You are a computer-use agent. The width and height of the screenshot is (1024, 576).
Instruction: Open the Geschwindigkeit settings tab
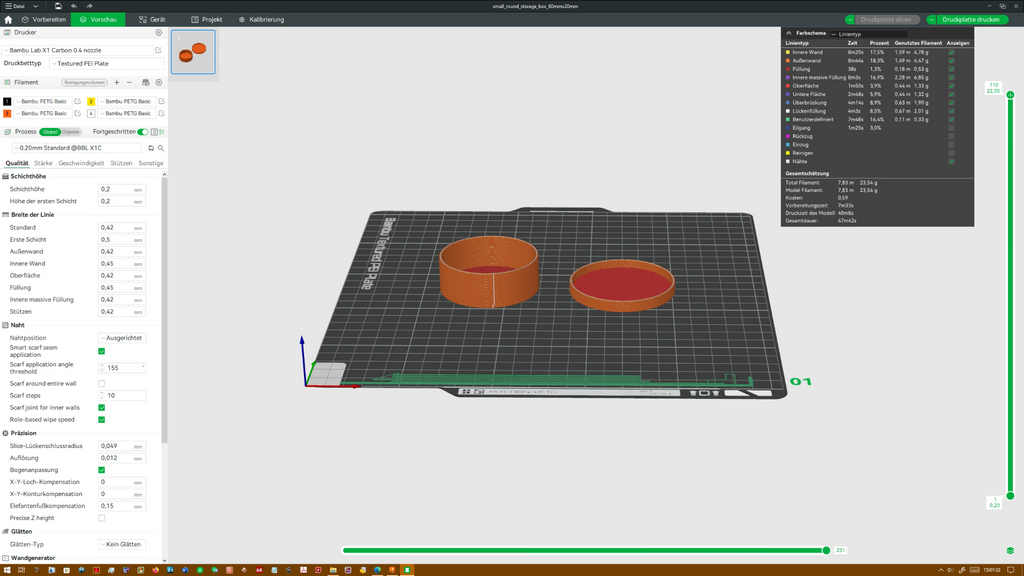[81, 163]
